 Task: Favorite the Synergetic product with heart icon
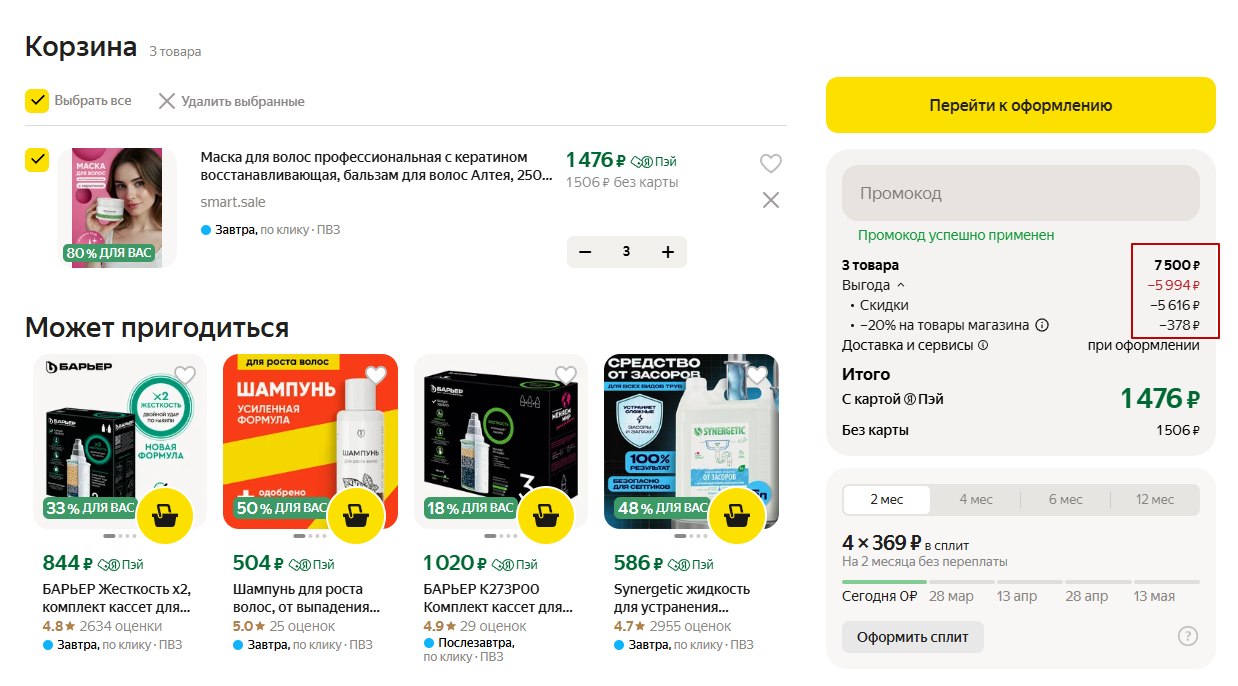(756, 375)
